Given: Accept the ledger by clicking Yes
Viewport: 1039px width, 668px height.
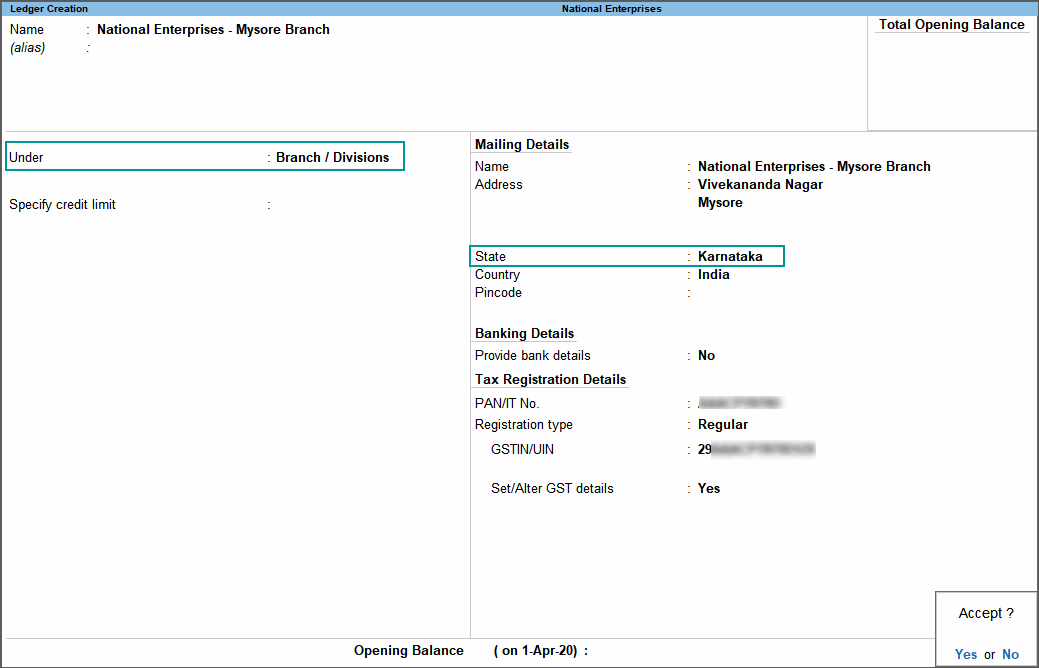Looking at the screenshot, I should [964, 654].
